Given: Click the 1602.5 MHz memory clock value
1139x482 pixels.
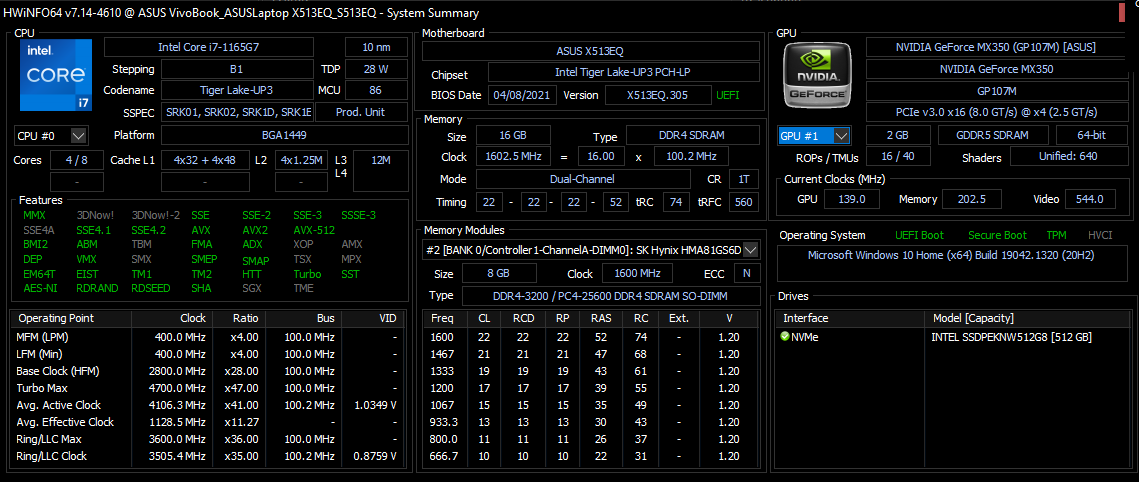Looking at the screenshot, I should [513, 157].
